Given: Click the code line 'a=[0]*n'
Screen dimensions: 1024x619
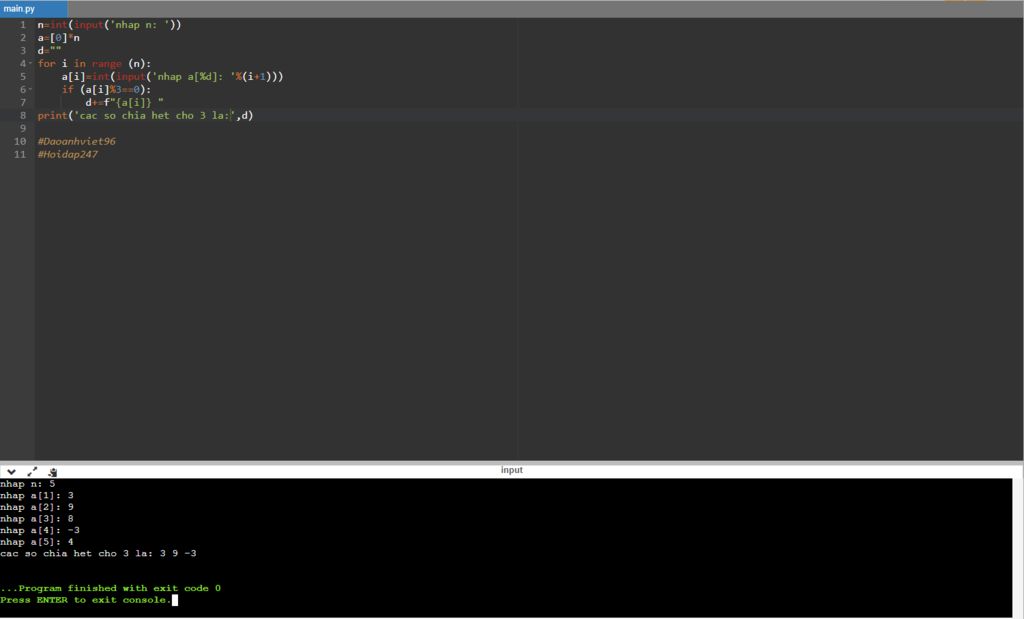Looking at the screenshot, I should 58,38.
